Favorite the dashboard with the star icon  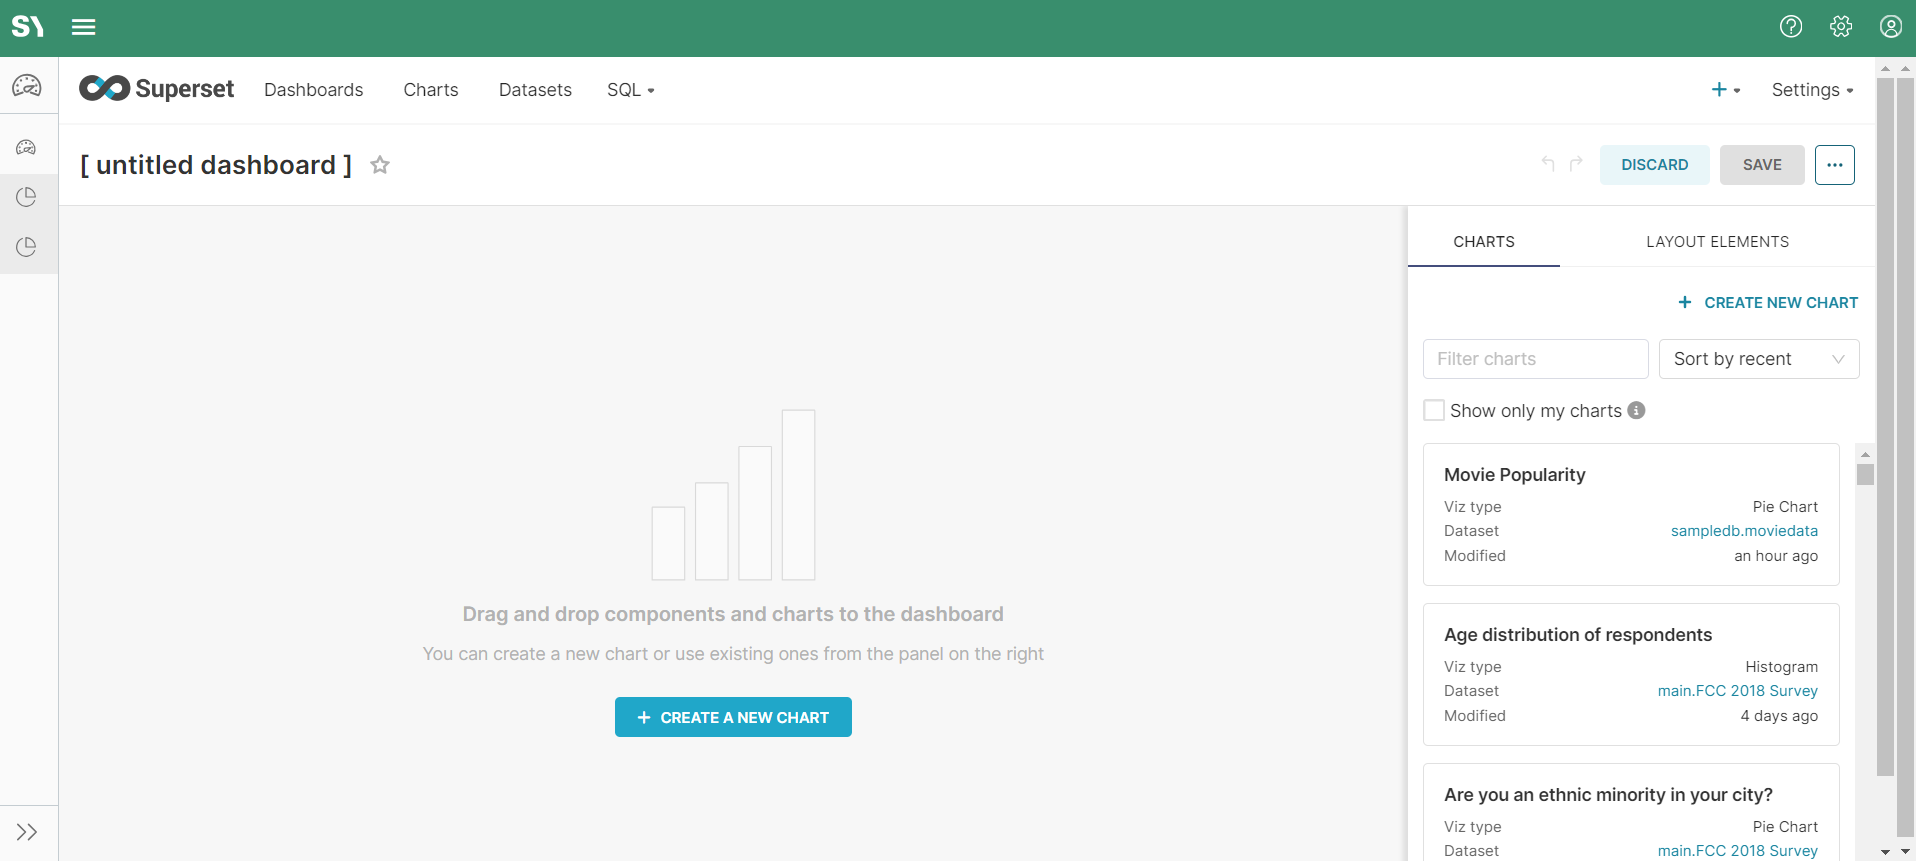click(380, 165)
